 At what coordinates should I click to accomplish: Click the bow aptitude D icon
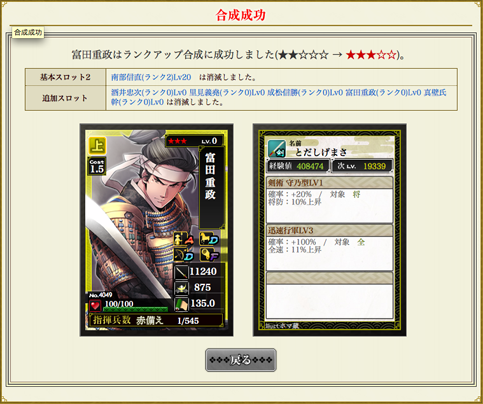[184, 255]
